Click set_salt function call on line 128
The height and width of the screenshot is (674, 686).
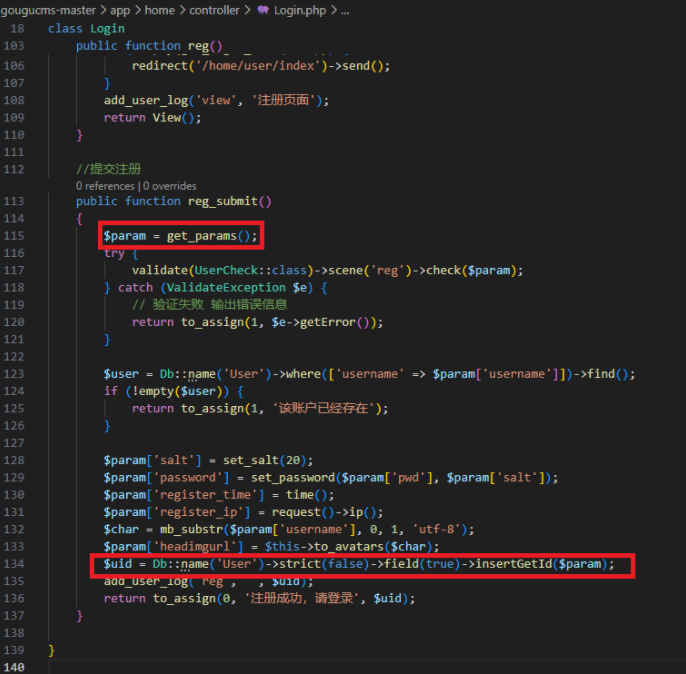pyautogui.click(x=253, y=460)
